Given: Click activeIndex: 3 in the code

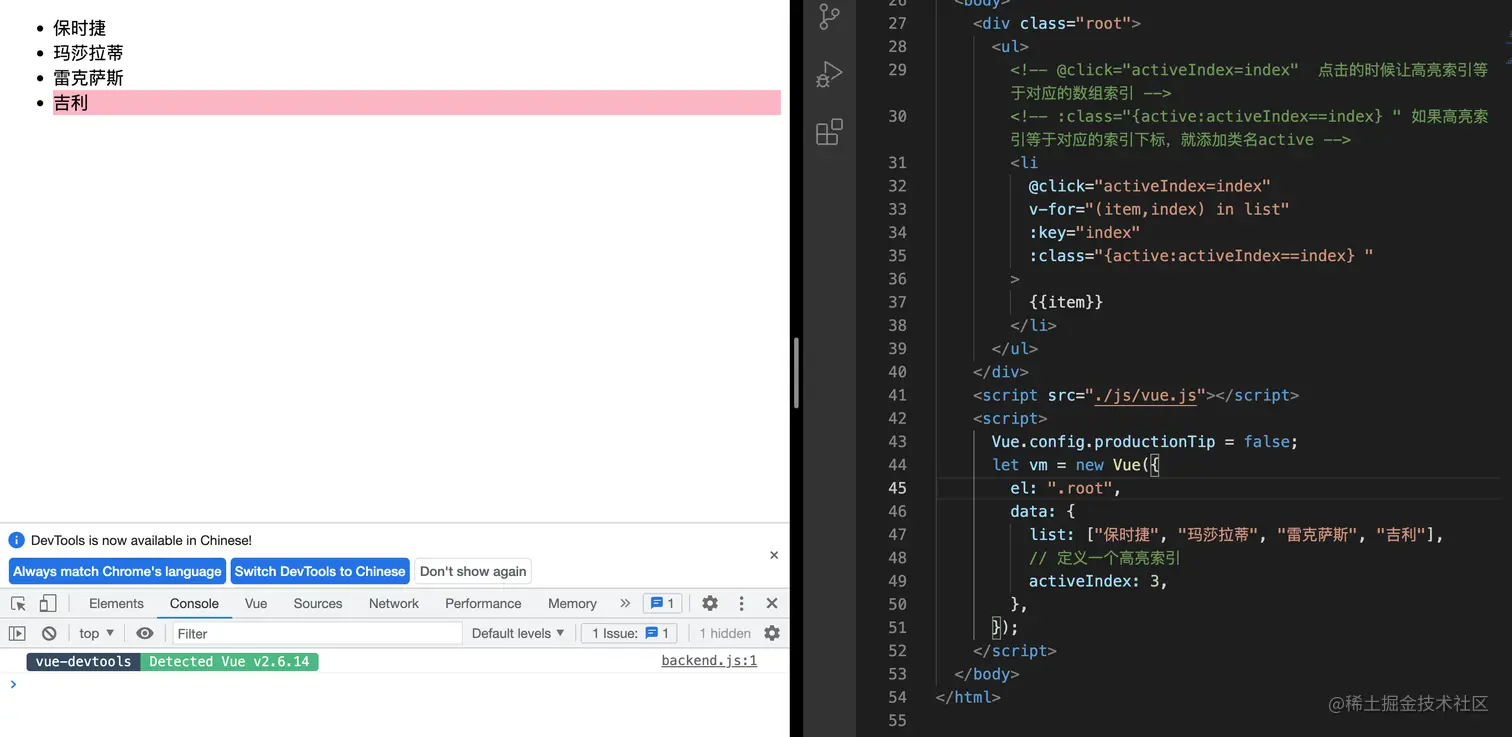Looking at the screenshot, I should 1098,581.
